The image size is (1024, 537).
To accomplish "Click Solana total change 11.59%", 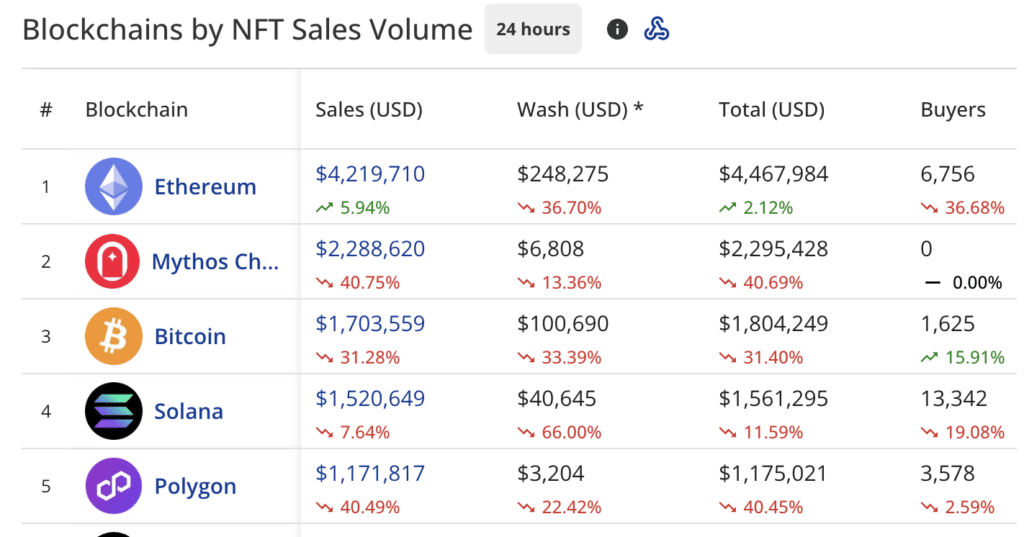I will [x=761, y=432].
